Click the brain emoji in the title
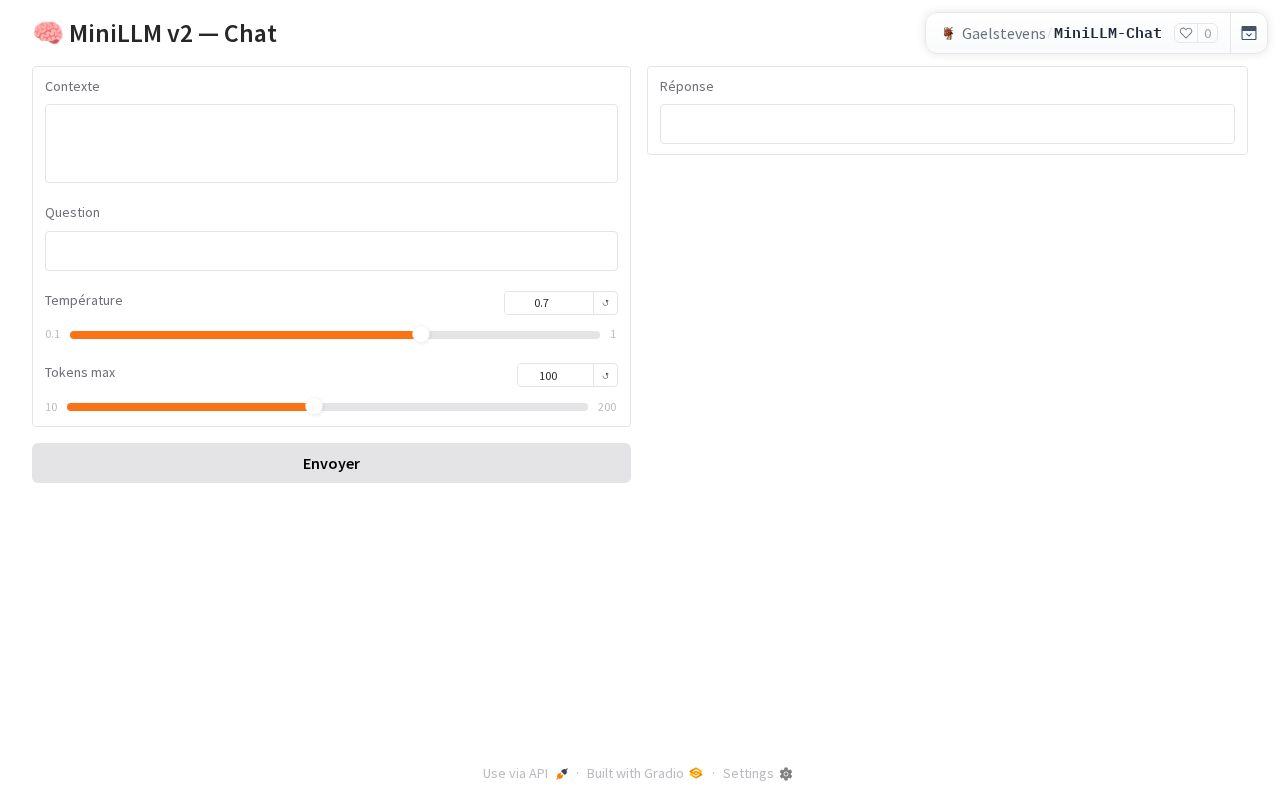The height and width of the screenshot is (800, 1280). click(x=48, y=33)
